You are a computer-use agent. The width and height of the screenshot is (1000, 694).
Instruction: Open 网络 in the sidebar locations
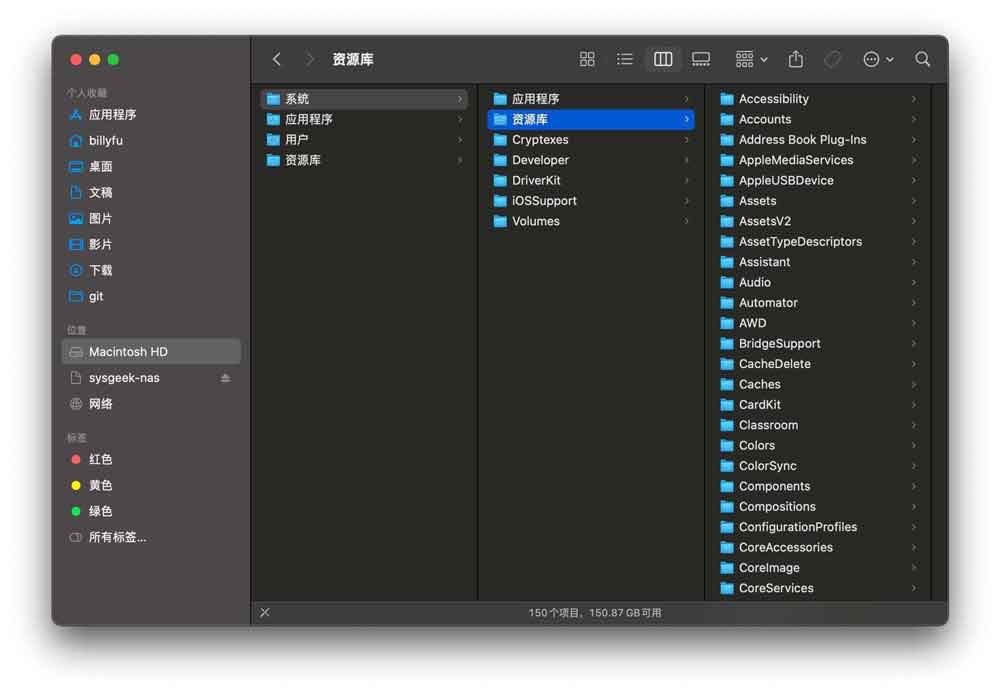(x=100, y=404)
